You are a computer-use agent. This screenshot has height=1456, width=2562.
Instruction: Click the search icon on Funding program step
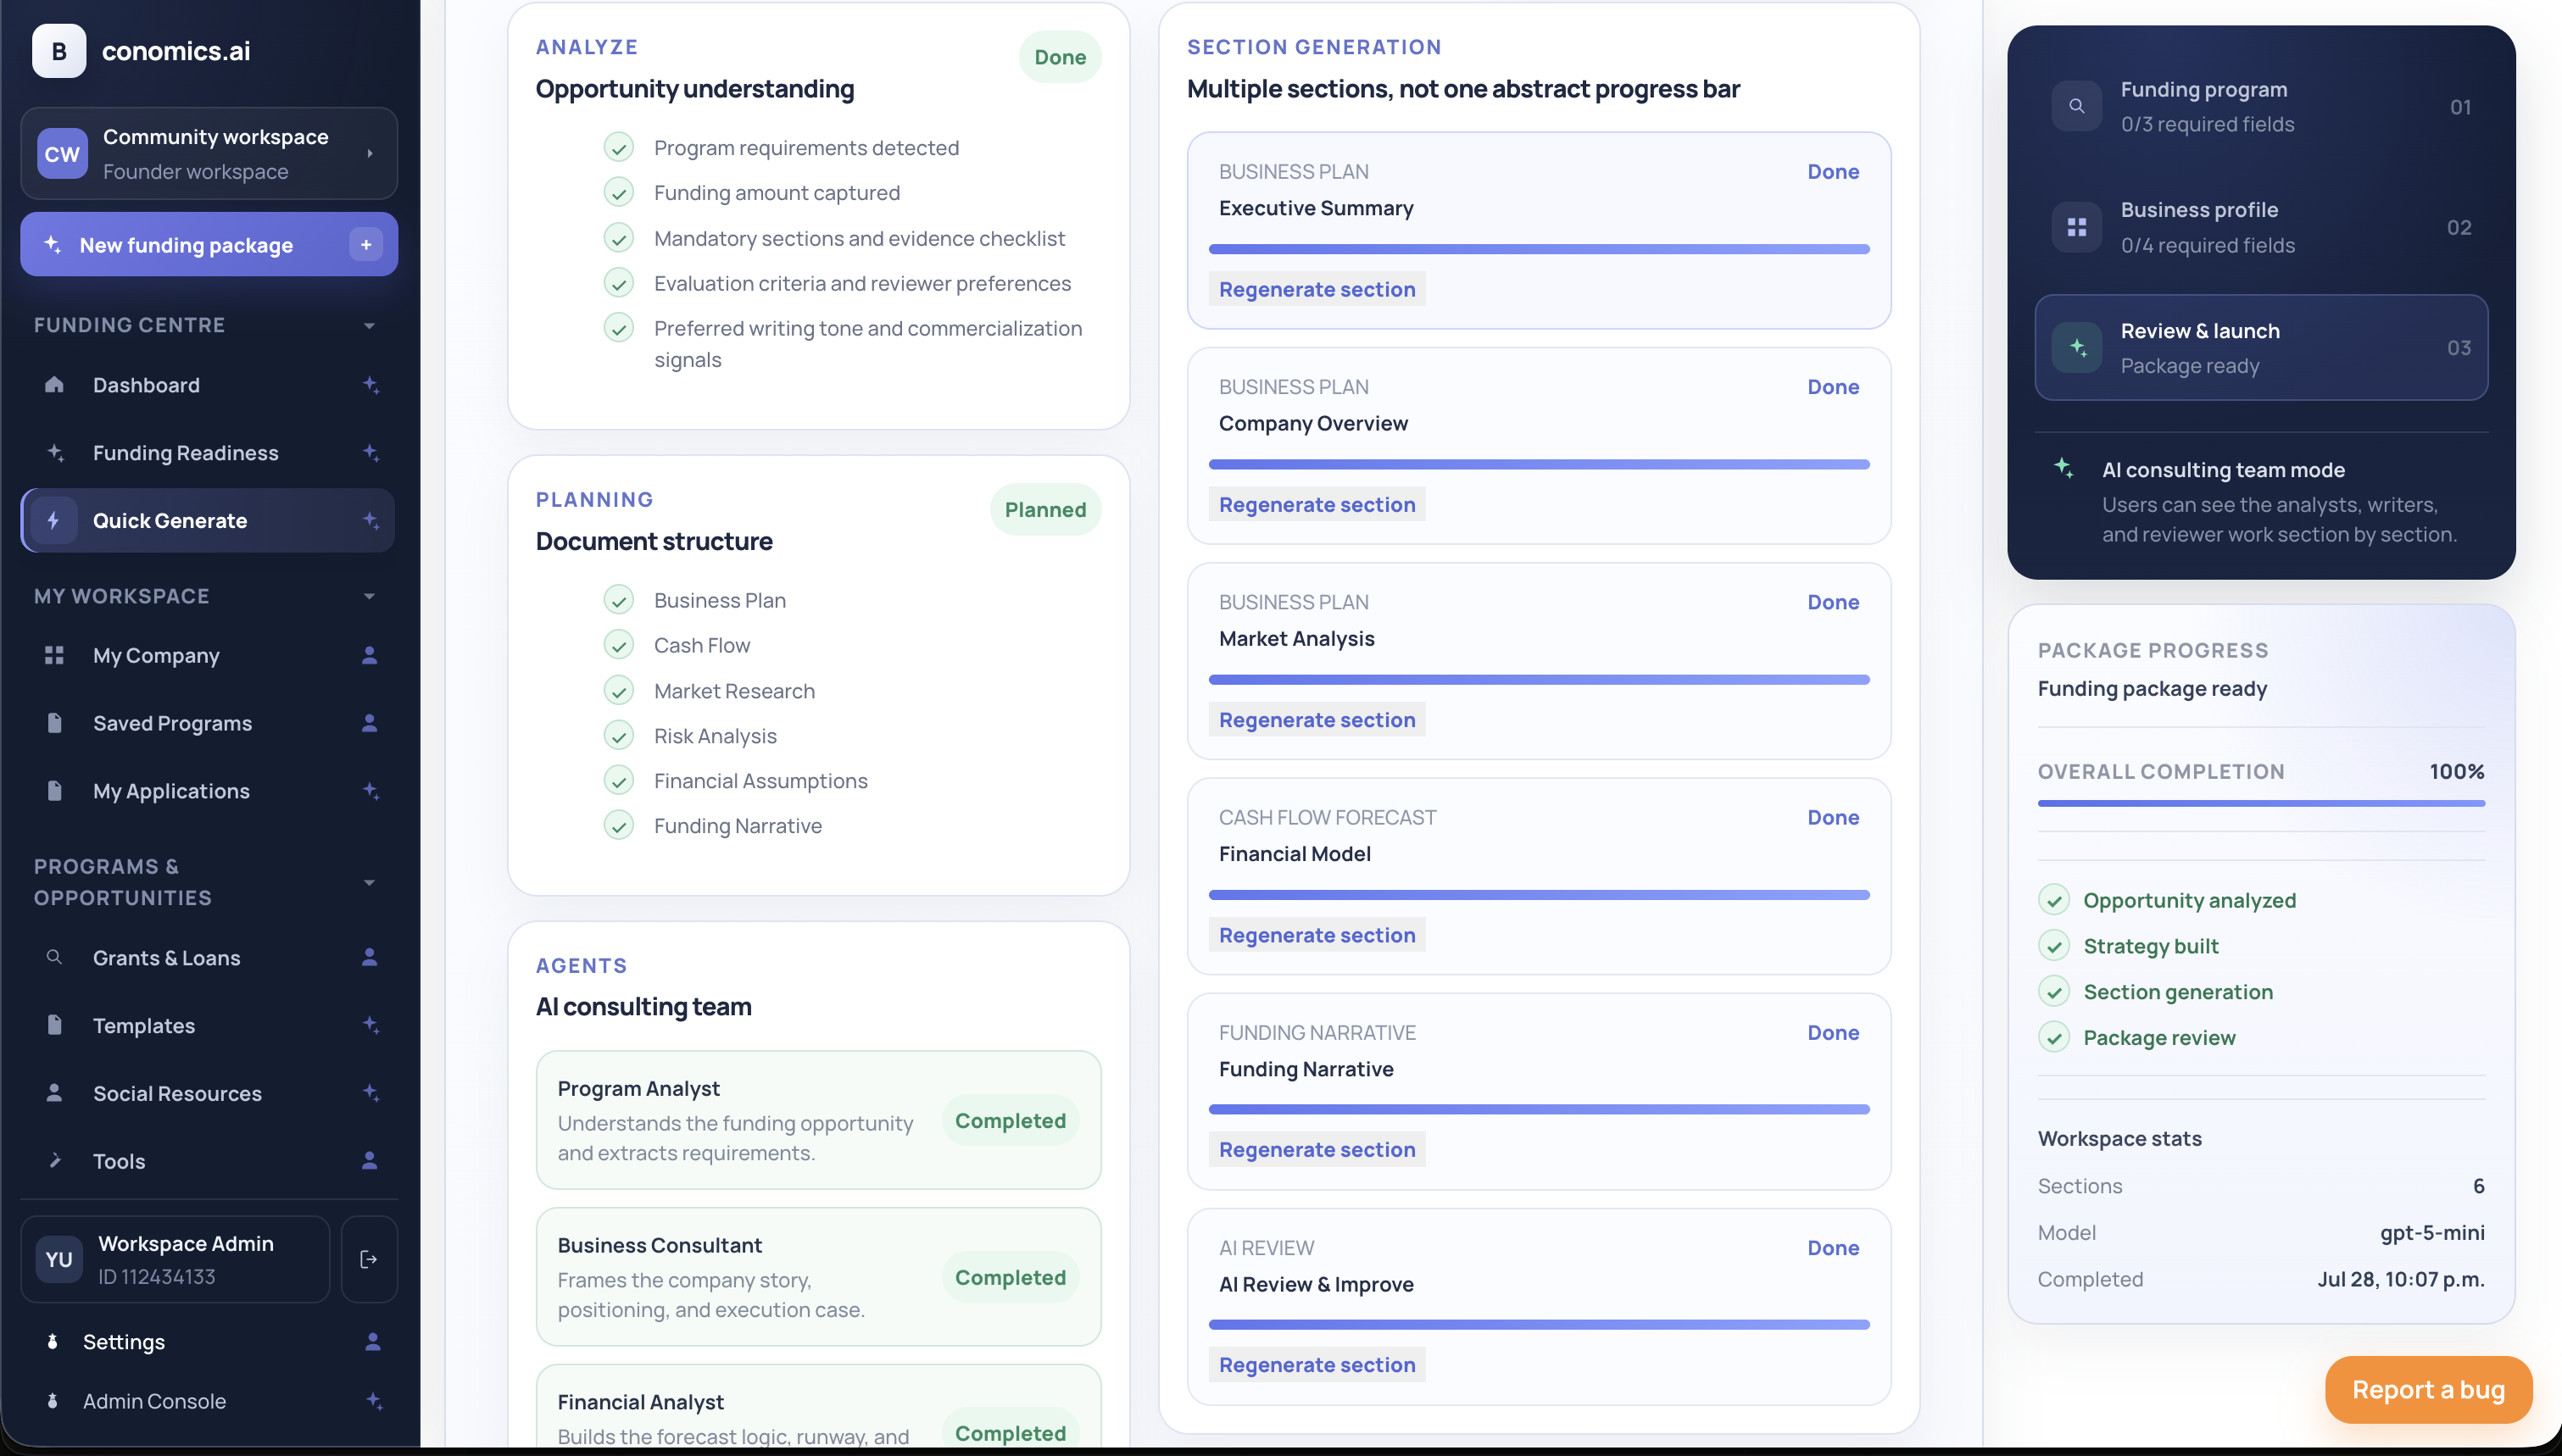tap(2077, 106)
